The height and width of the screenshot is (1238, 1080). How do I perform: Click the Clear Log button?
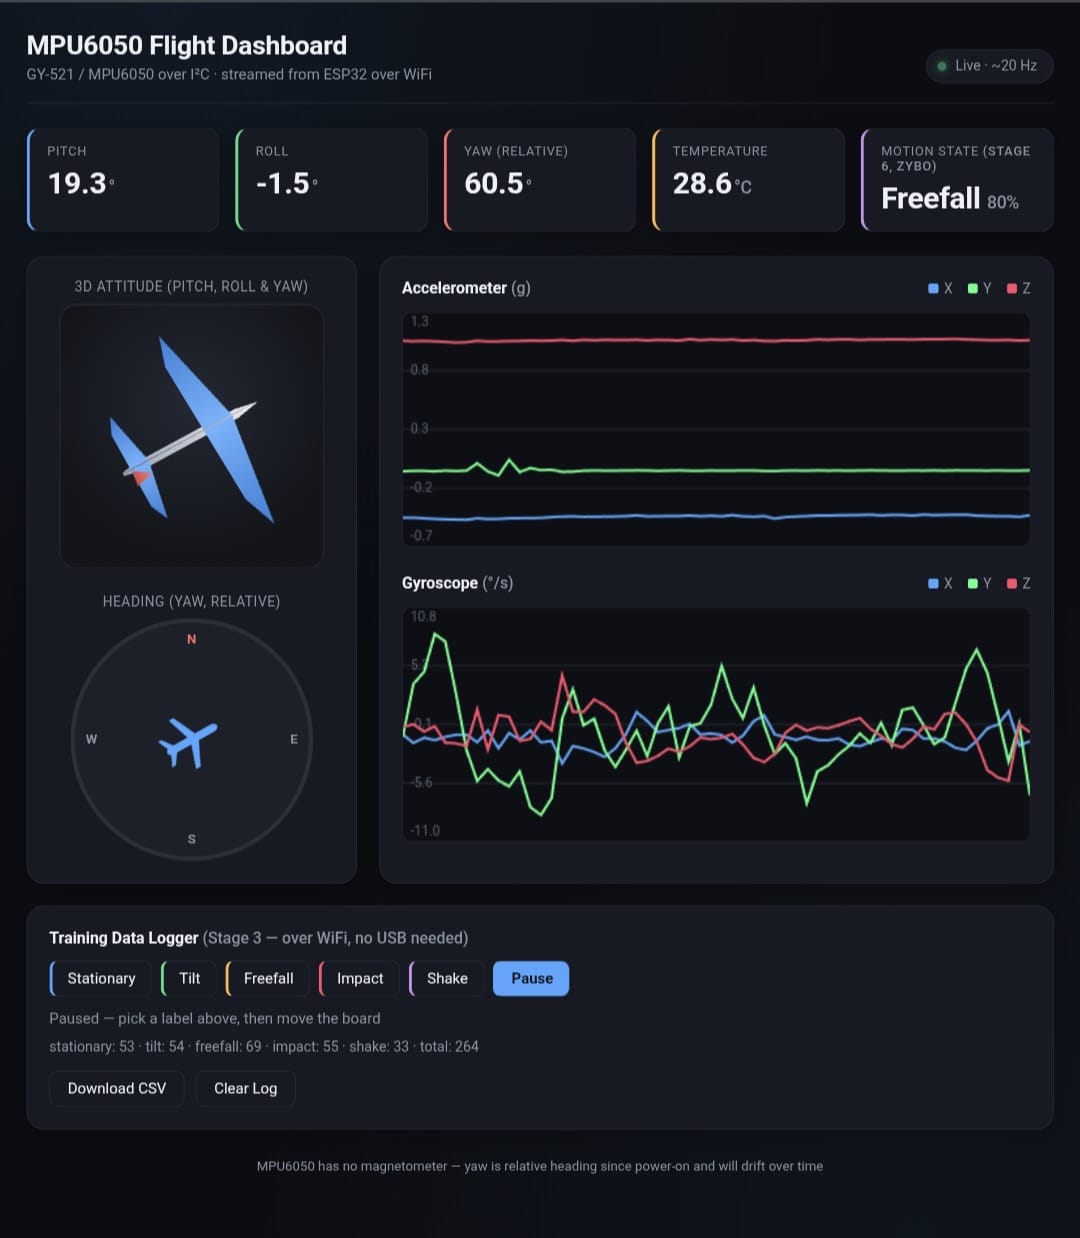[245, 1088]
